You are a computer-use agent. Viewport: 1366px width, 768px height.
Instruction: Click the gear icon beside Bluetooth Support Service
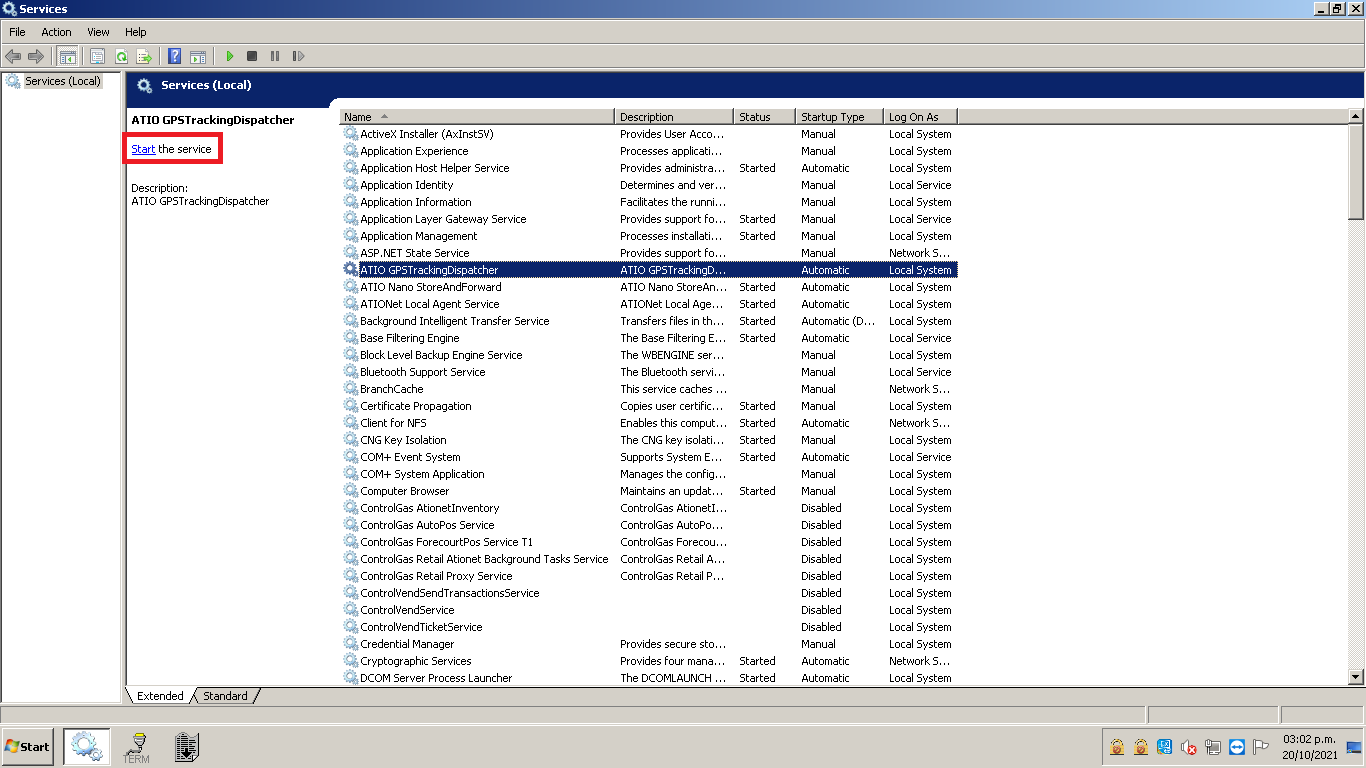351,372
